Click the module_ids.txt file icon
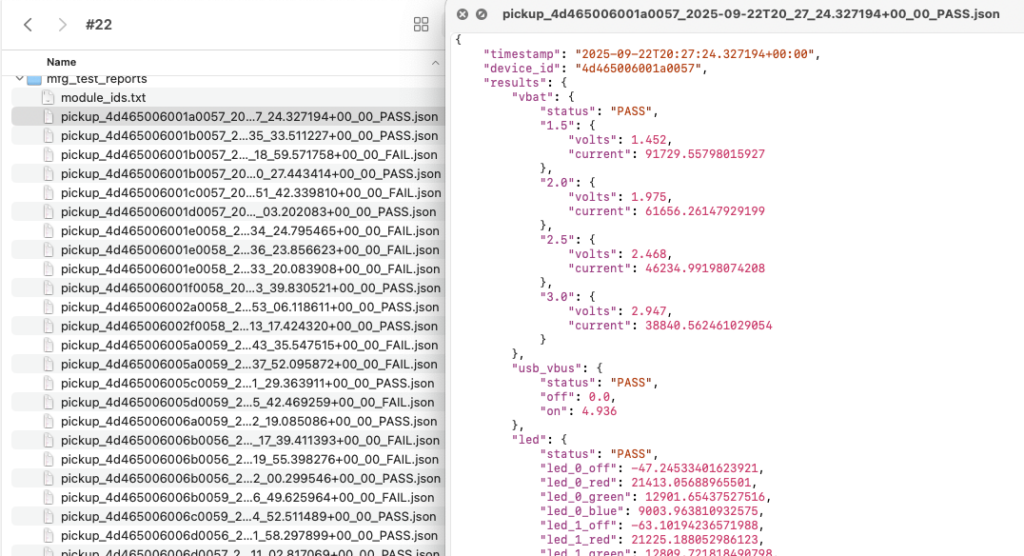This screenshot has height=556, width=1024. coord(49,98)
